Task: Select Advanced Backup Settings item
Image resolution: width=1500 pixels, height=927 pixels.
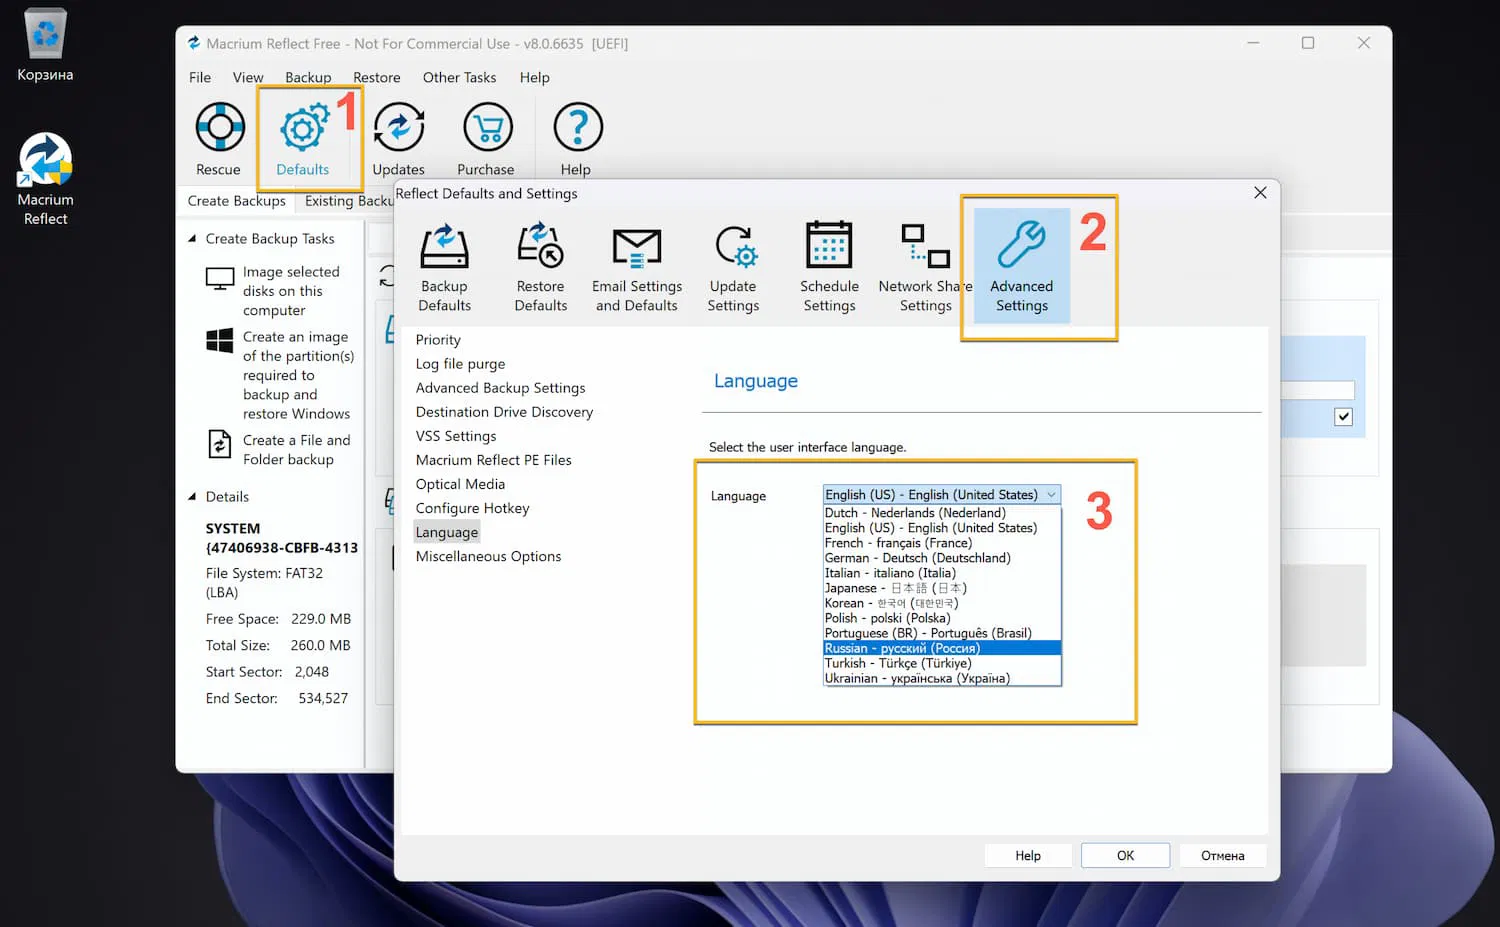Action: pyautogui.click(x=501, y=388)
